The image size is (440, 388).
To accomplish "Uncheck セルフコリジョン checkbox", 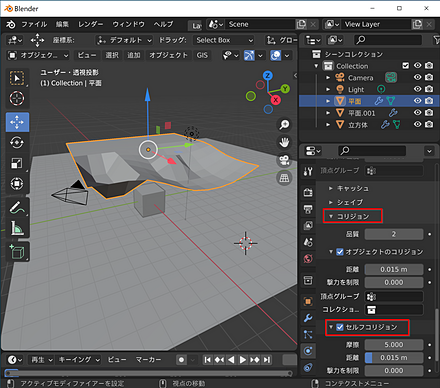I will 340,327.
